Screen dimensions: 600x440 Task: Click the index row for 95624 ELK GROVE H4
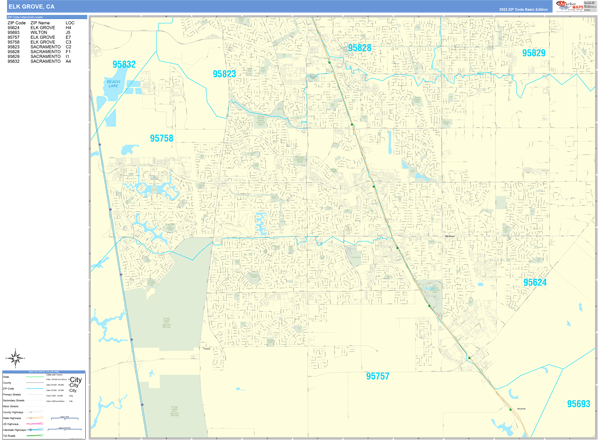click(39, 28)
